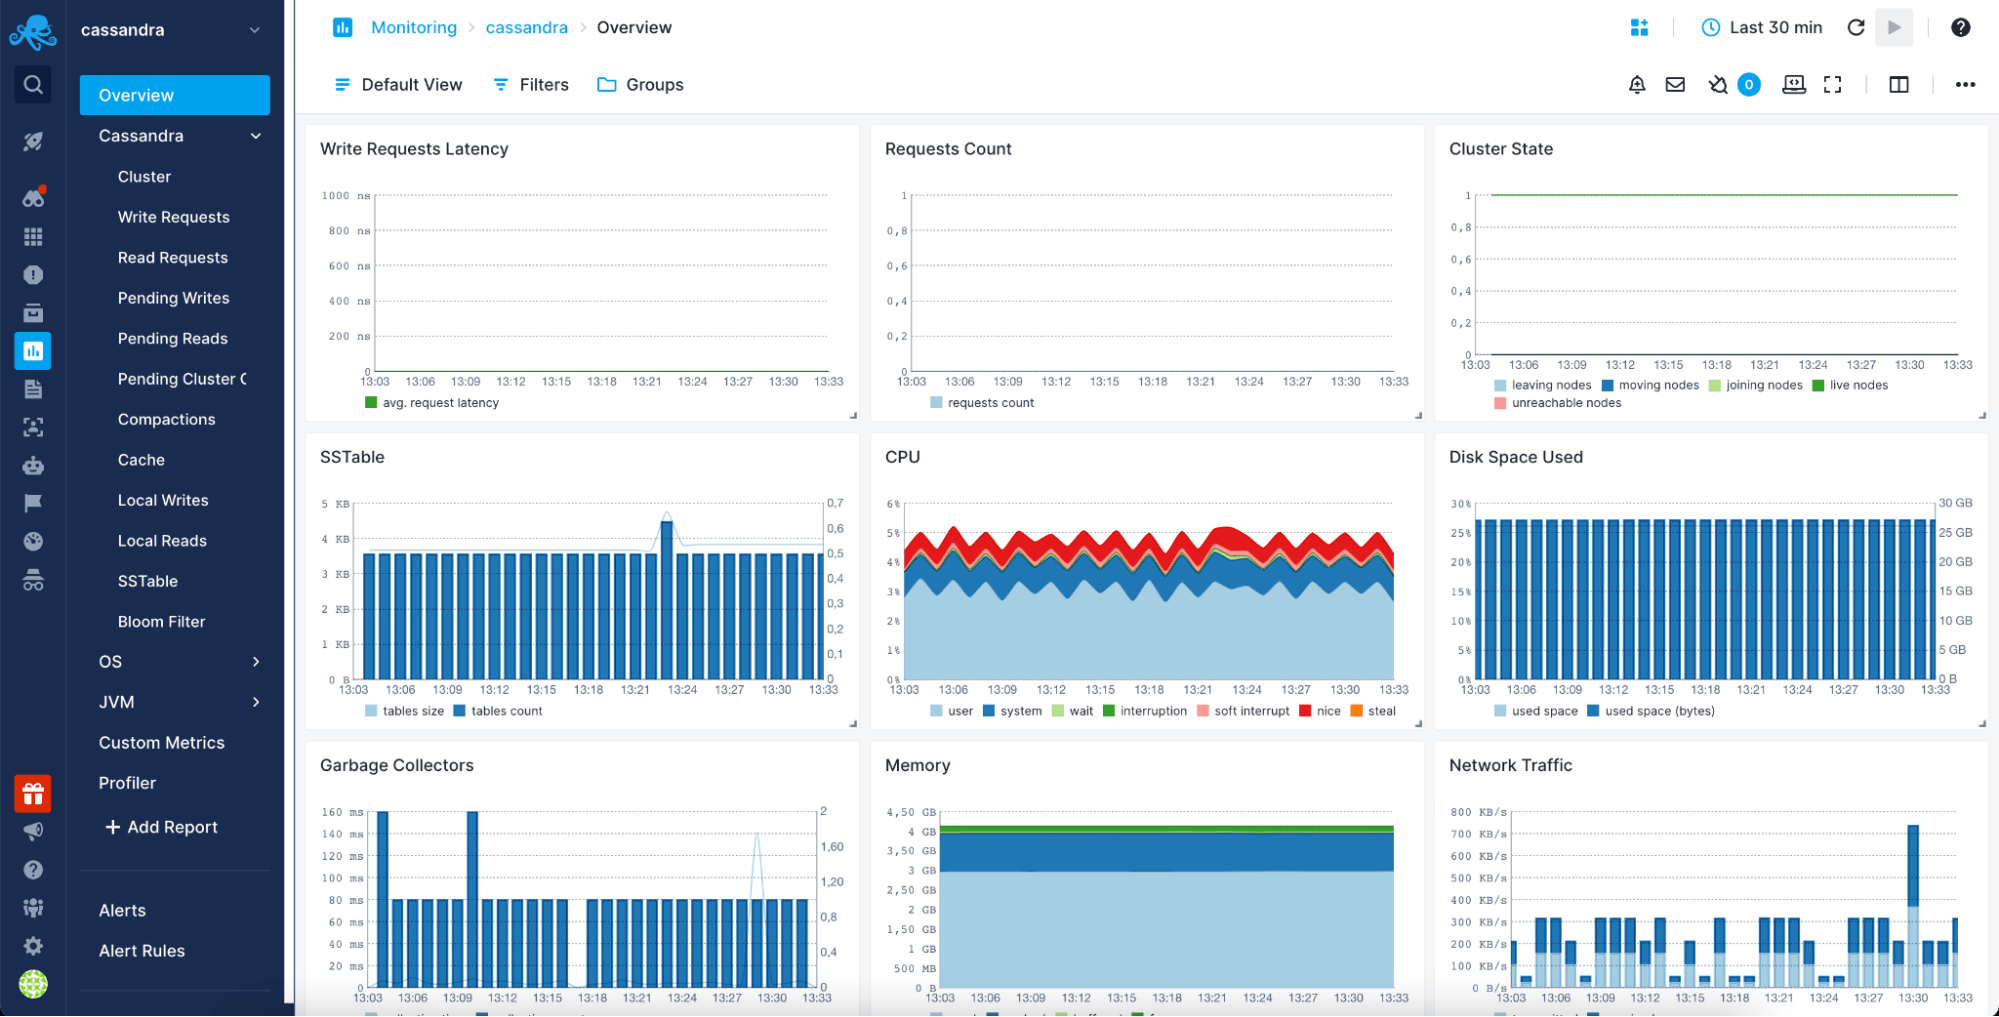Open the document Logs icon in sidebar
1999x1017 pixels.
click(x=33, y=389)
